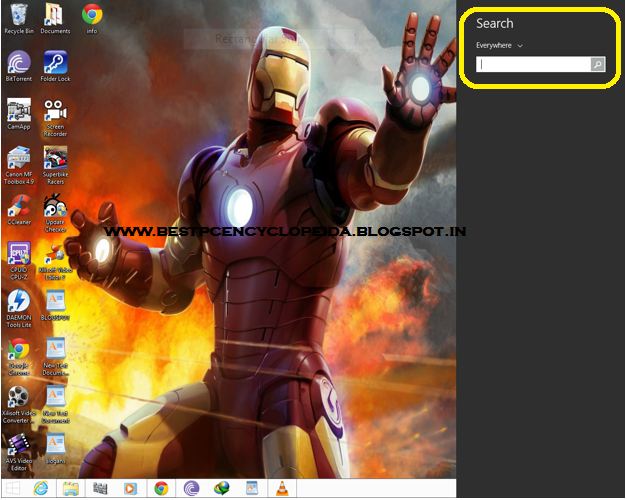Open Windows Media Player from the taskbar
This screenshot has height=500, width=627.
[x=130, y=489]
